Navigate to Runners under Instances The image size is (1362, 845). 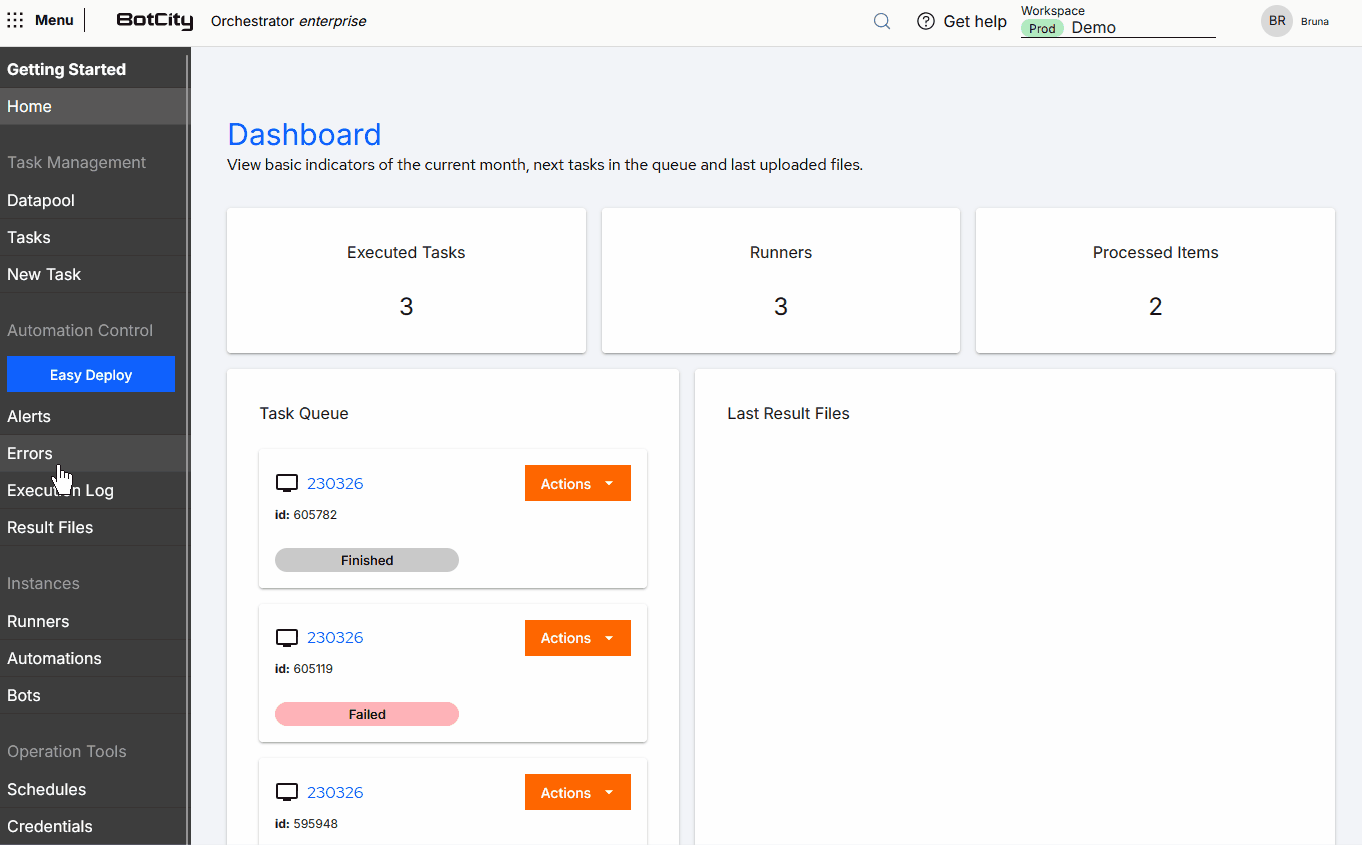[38, 621]
